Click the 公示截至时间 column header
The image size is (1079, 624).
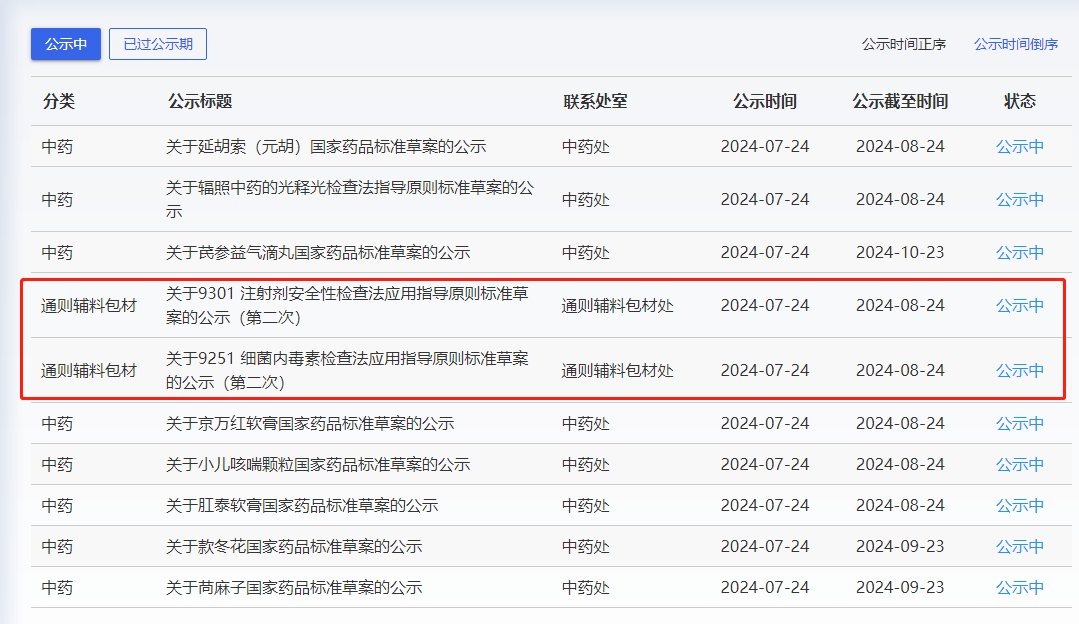(900, 101)
